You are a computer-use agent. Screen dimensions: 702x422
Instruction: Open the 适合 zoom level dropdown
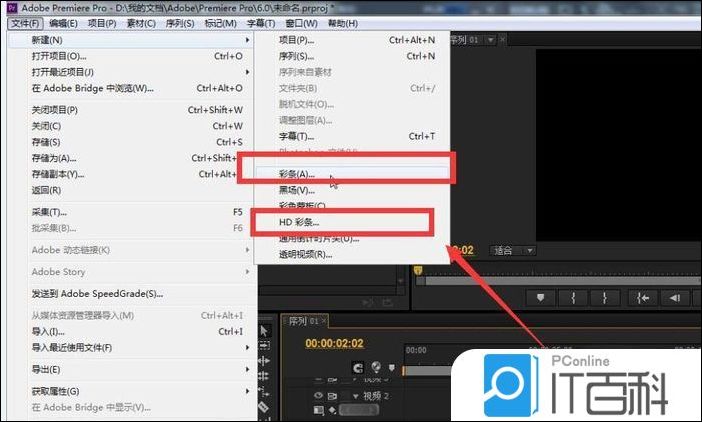point(513,251)
